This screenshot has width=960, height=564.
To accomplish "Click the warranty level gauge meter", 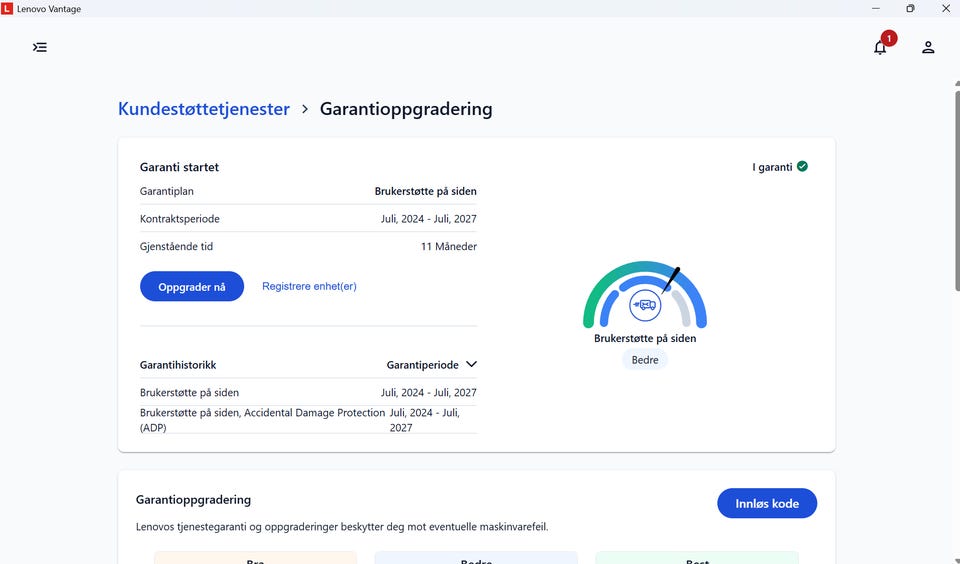I will click(x=645, y=295).
